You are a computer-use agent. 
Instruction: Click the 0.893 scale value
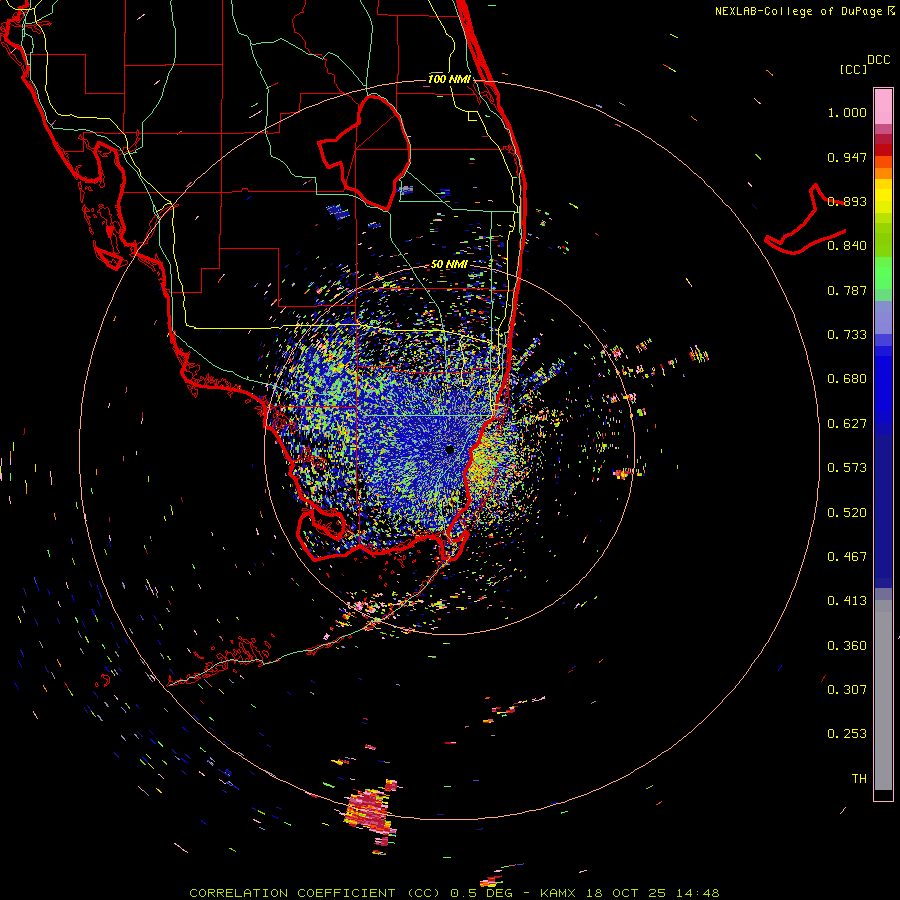(x=847, y=201)
